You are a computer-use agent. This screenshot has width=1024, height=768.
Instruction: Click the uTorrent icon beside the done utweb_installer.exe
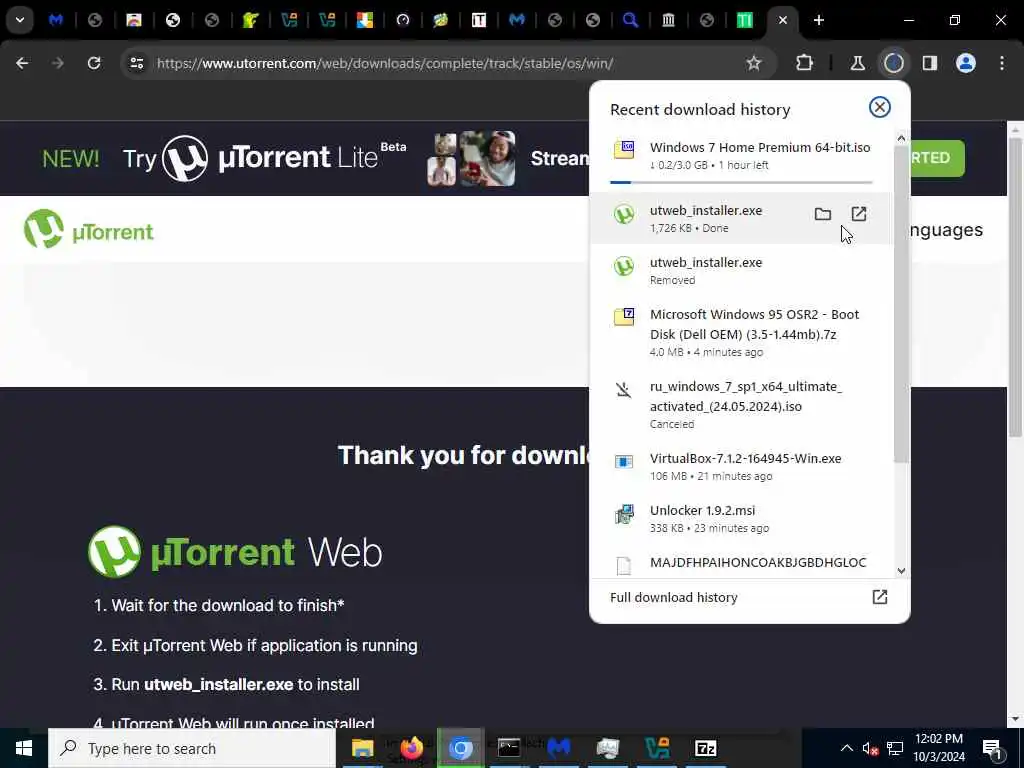(624, 214)
